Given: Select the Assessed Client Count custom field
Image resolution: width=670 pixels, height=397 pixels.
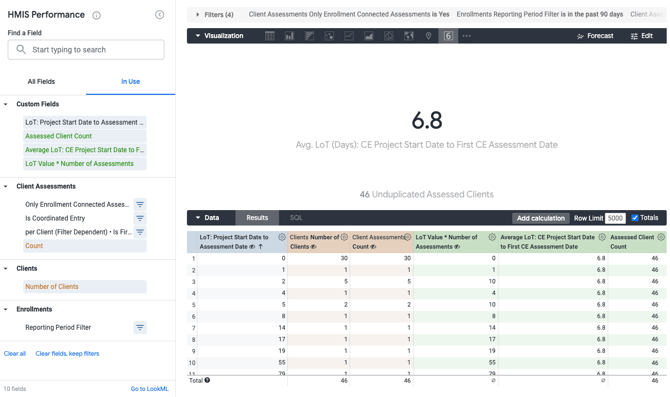Looking at the screenshot, I should pyautogui.click(x=85, y=136).
